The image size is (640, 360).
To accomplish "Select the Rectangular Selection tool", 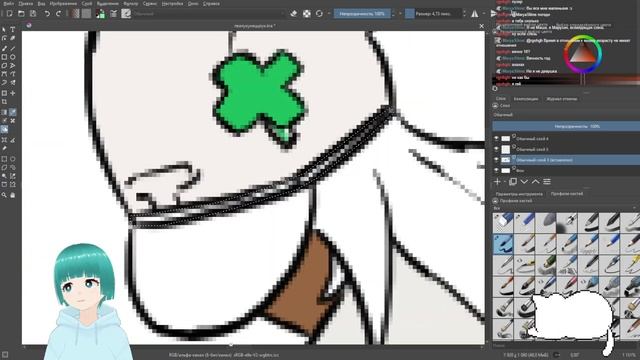I will [4, 159].
